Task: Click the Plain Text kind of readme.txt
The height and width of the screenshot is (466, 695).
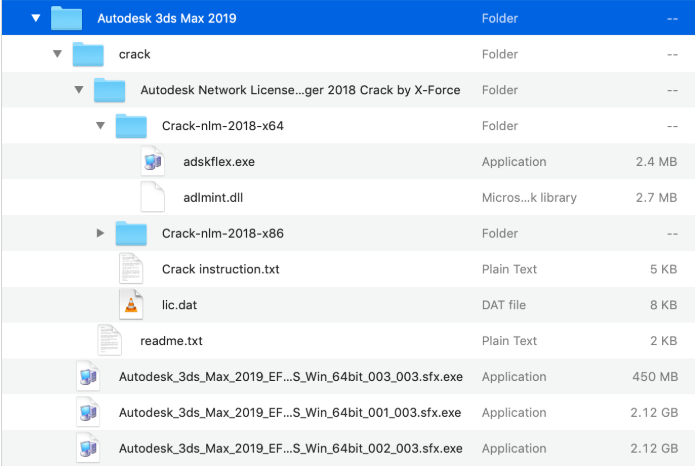Action: click(x=509, y=341)
